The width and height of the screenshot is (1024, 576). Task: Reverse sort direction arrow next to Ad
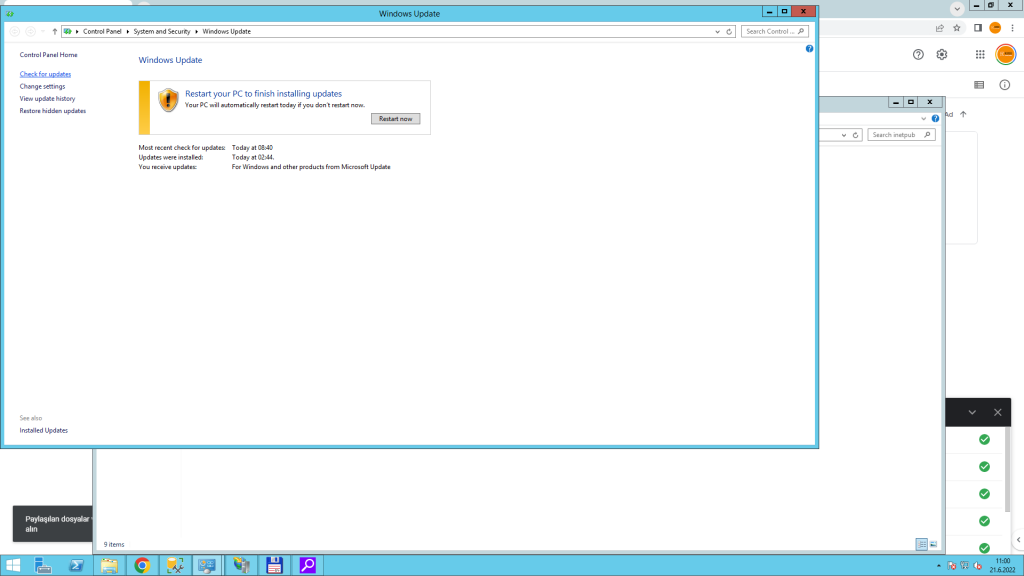(963, 114)
